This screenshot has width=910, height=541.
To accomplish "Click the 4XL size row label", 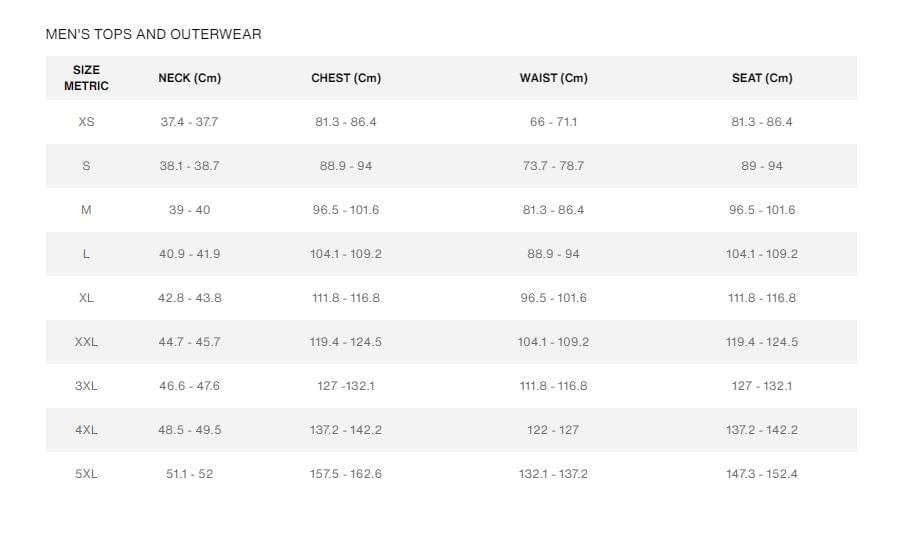I will (x=86, y=430).
